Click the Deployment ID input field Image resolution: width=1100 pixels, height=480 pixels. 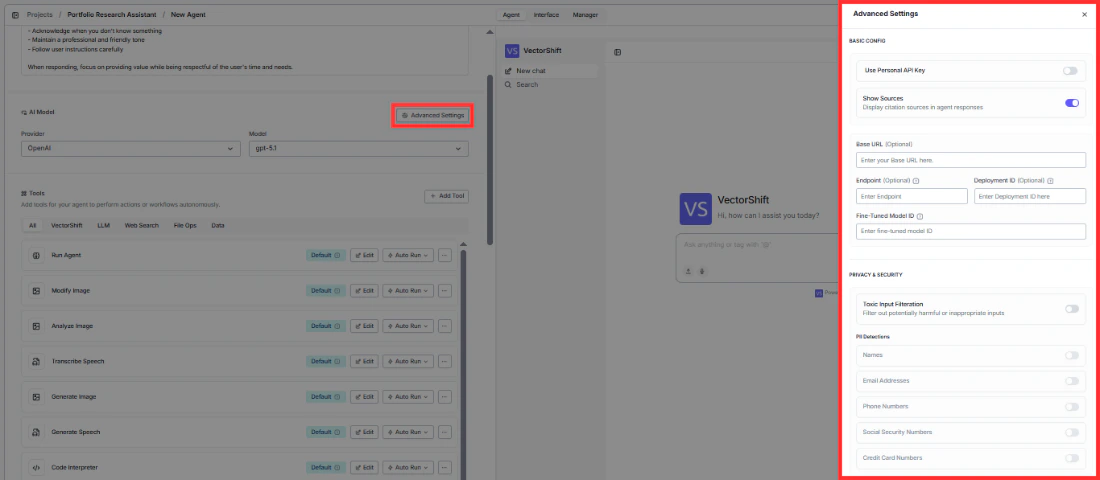click(1030, 196)
